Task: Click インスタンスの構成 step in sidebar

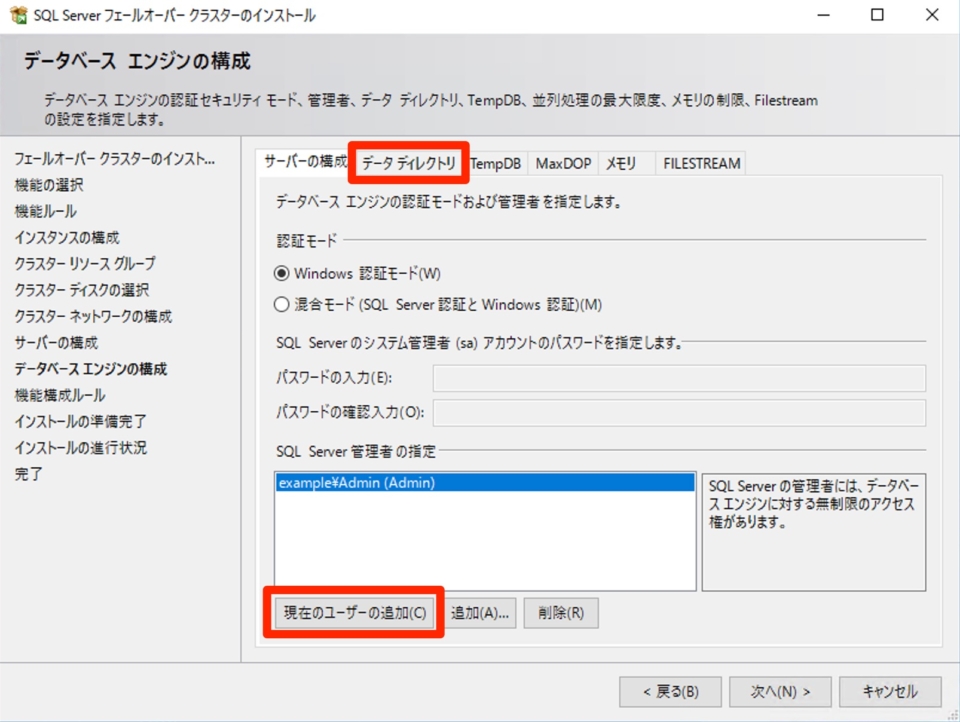Action: click(x=67, y=238)
